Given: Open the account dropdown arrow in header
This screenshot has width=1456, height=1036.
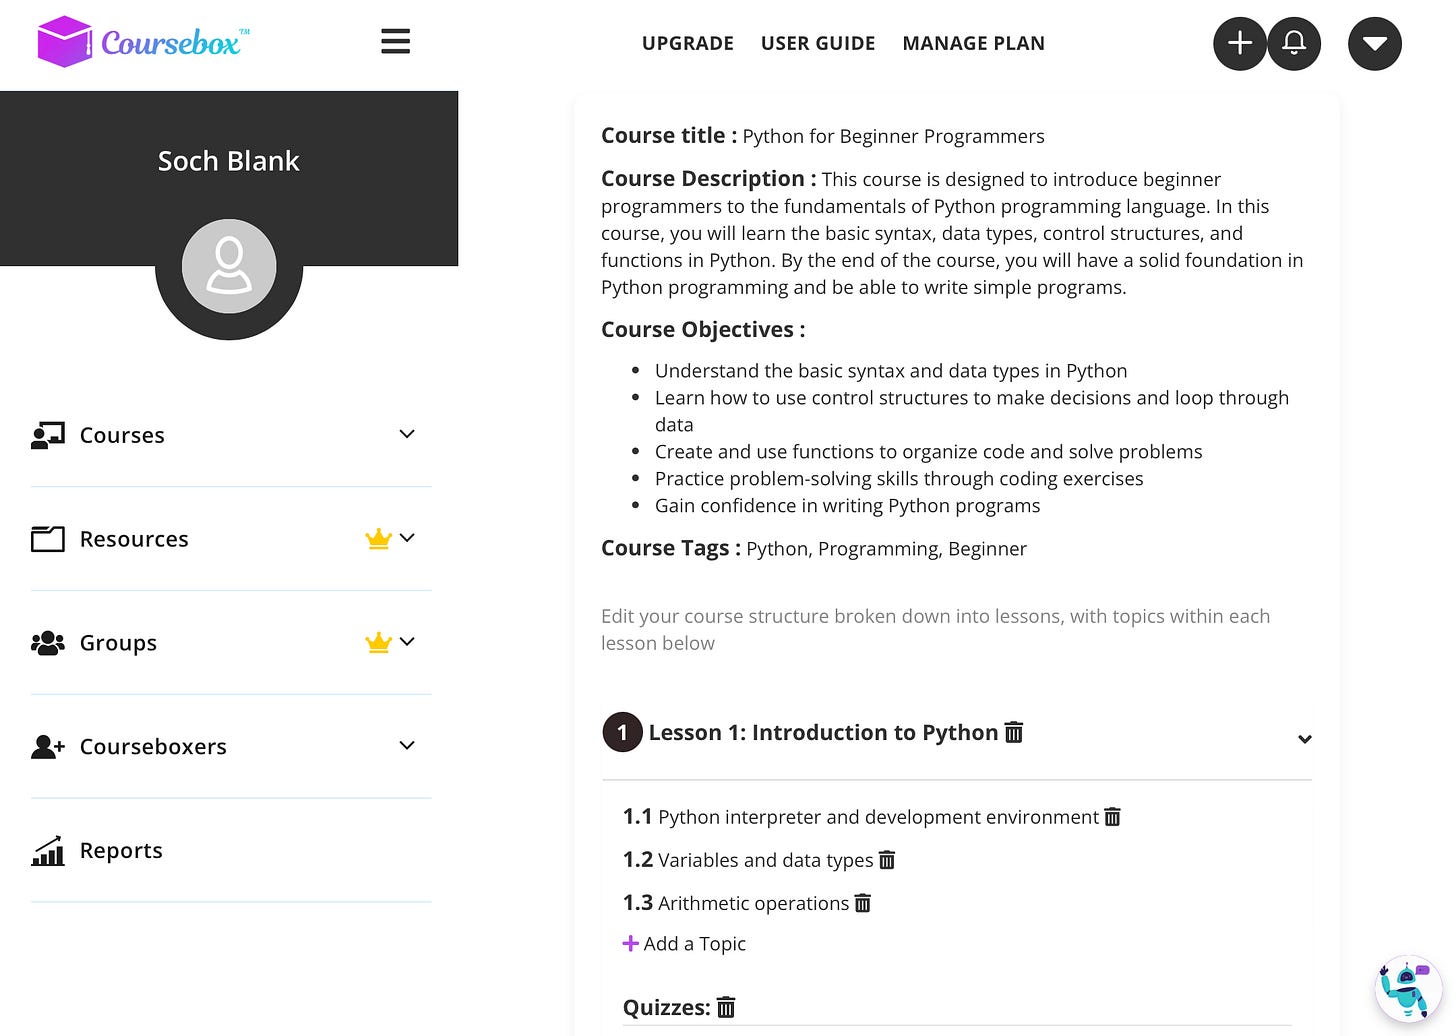Looking at the screenshot, I should click(x=1375, y=43).
